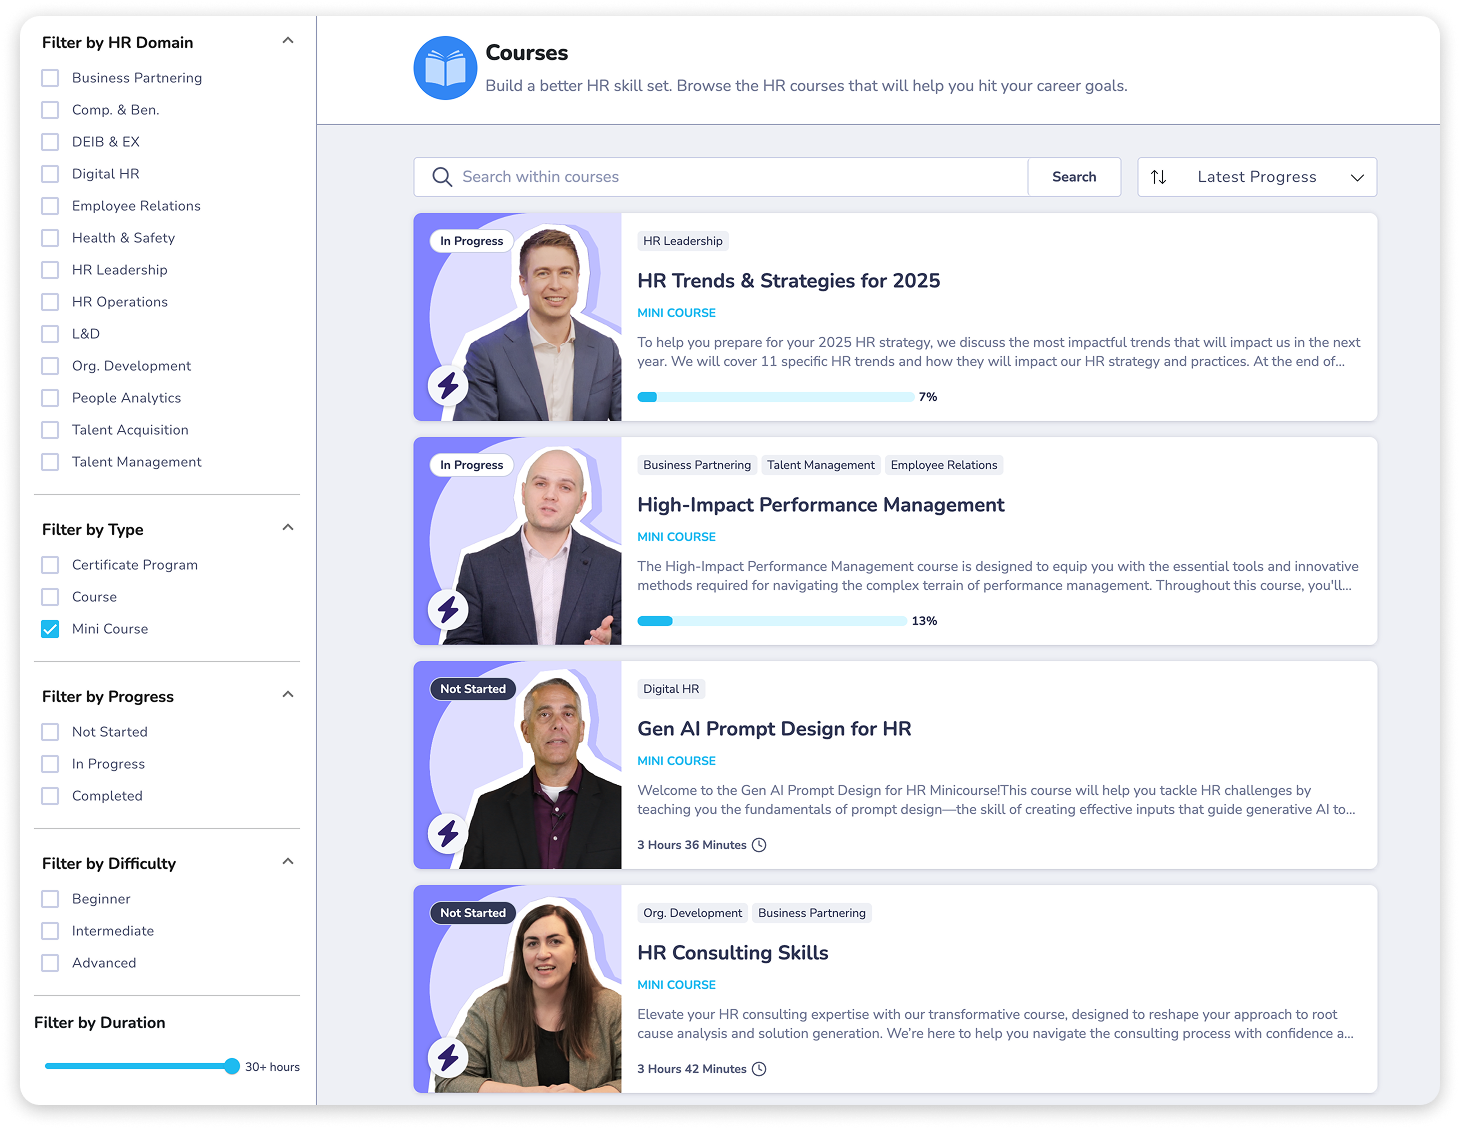
Task: Open the HR Consulting Skills course title
Action: [733, 953]
